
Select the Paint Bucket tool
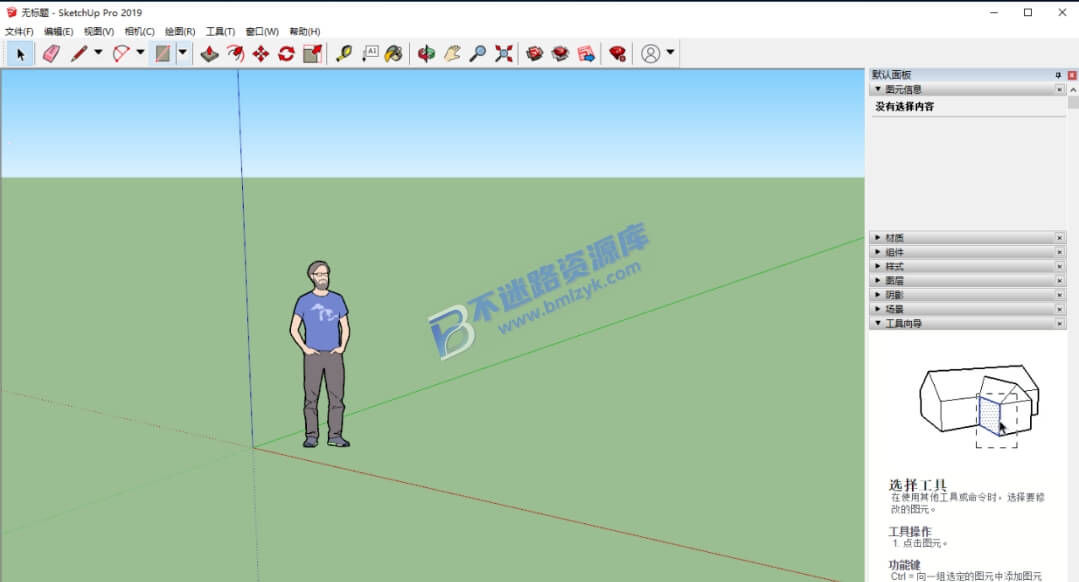[394, 54]
